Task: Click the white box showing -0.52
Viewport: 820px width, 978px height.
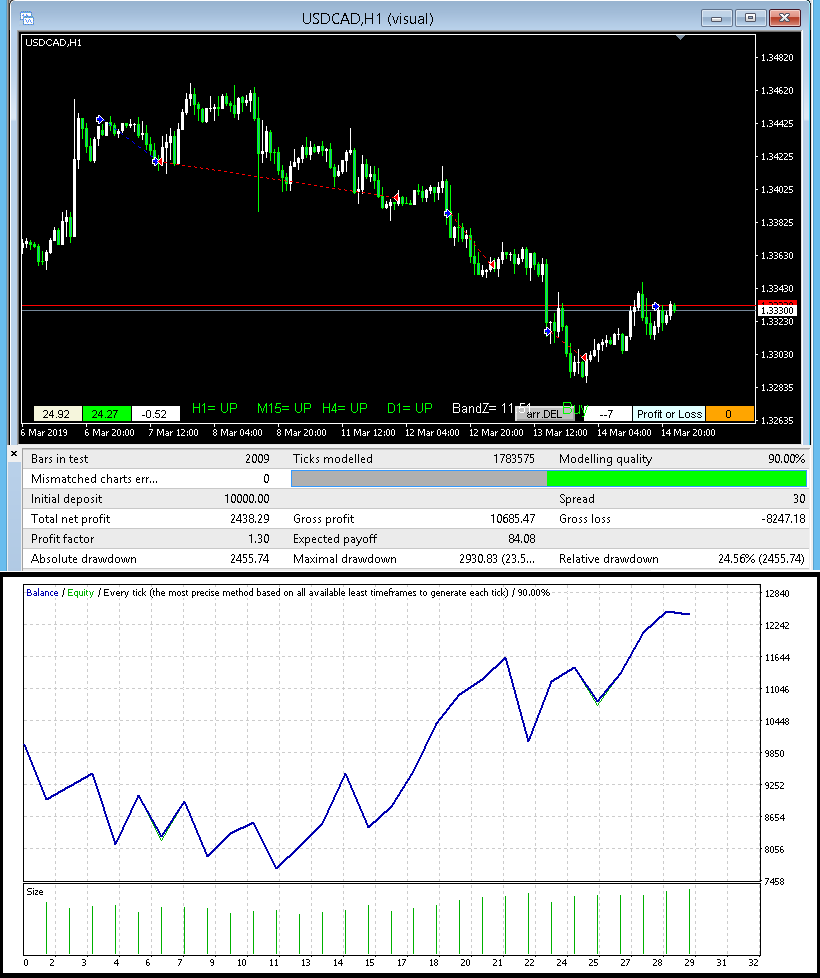Action: point(156,414)
